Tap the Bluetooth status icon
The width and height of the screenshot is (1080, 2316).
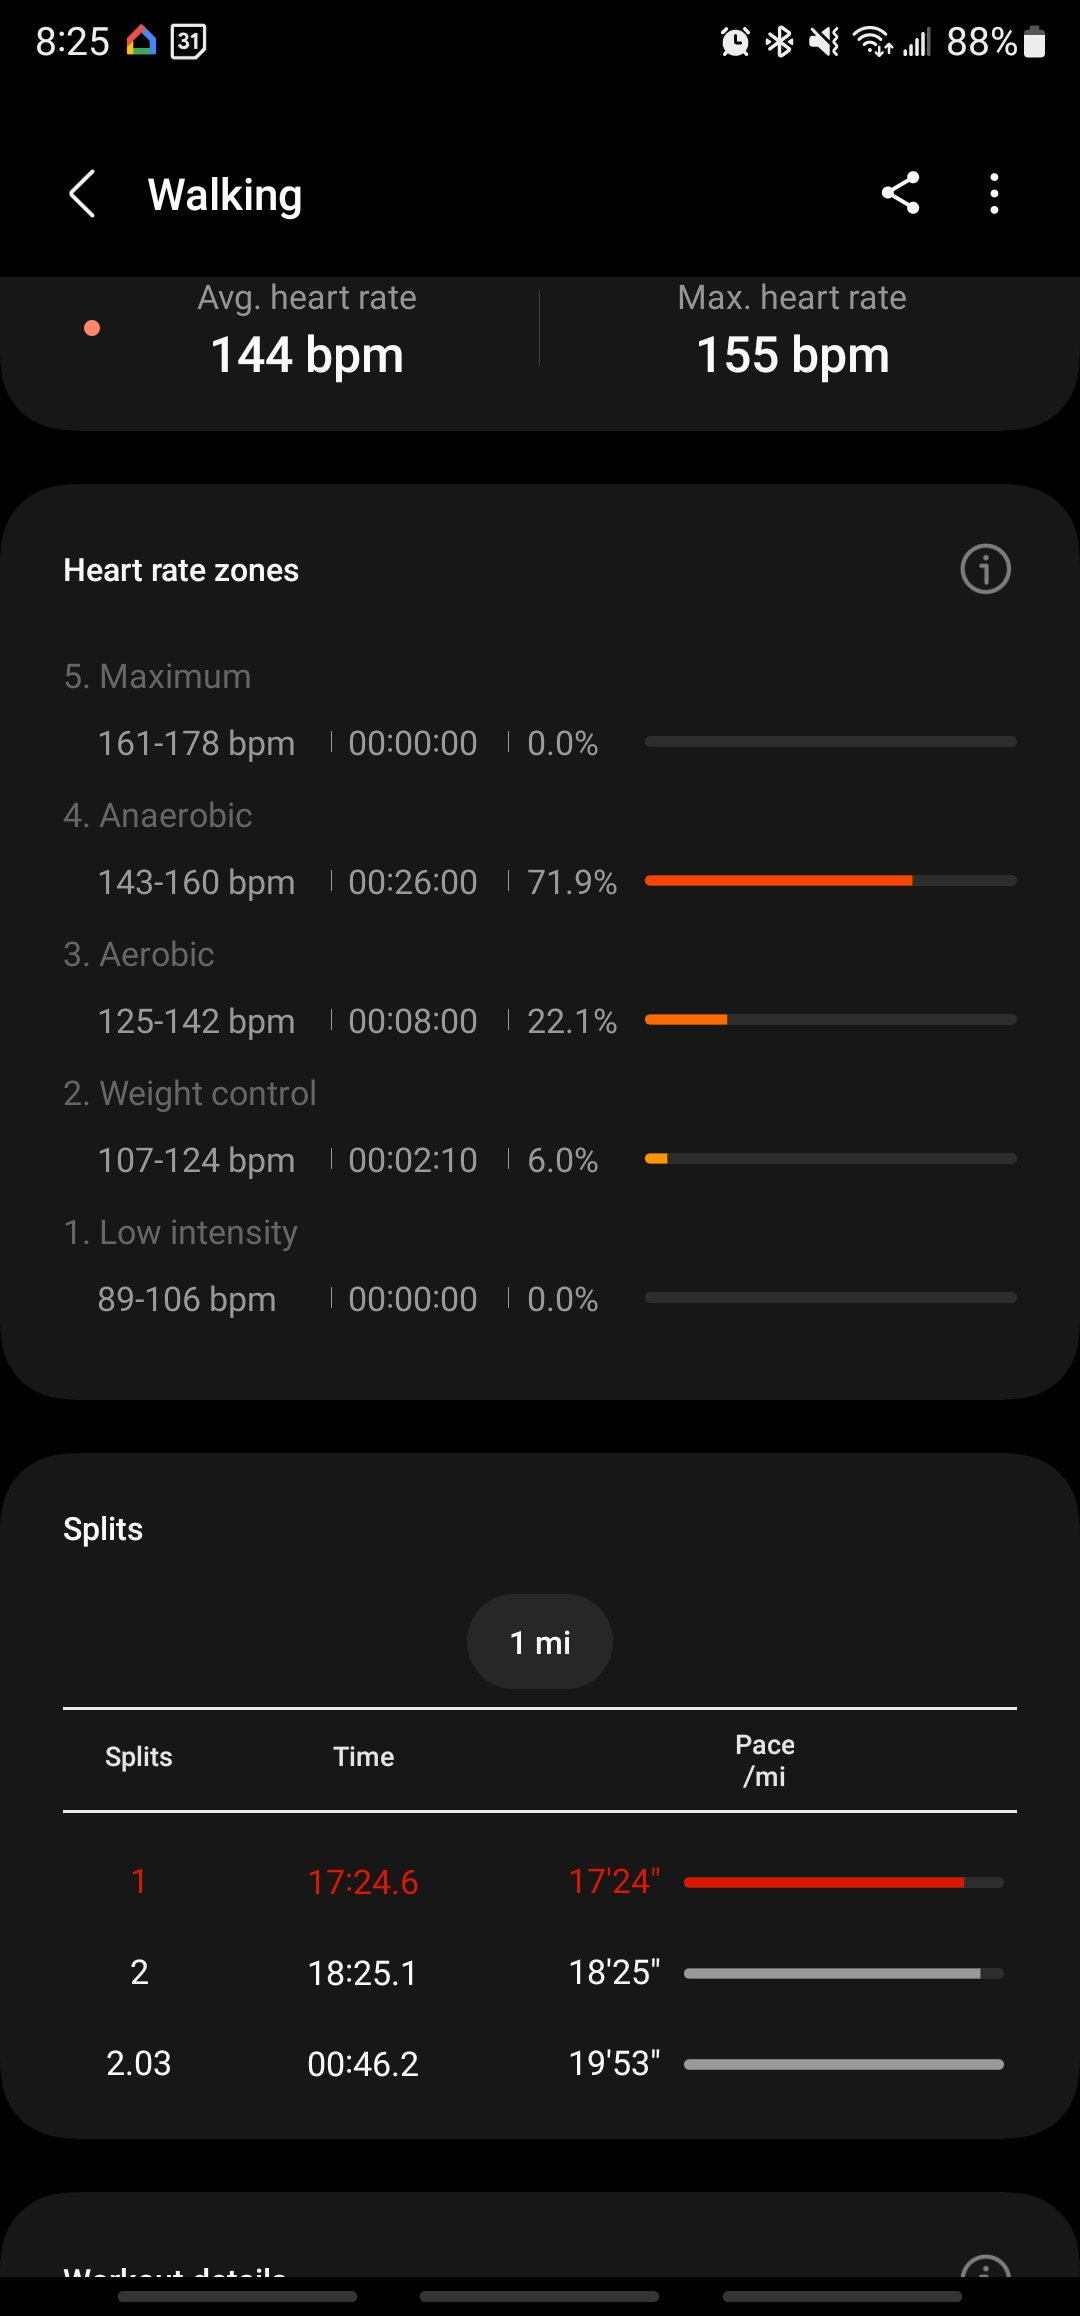(x=779, y=42)
